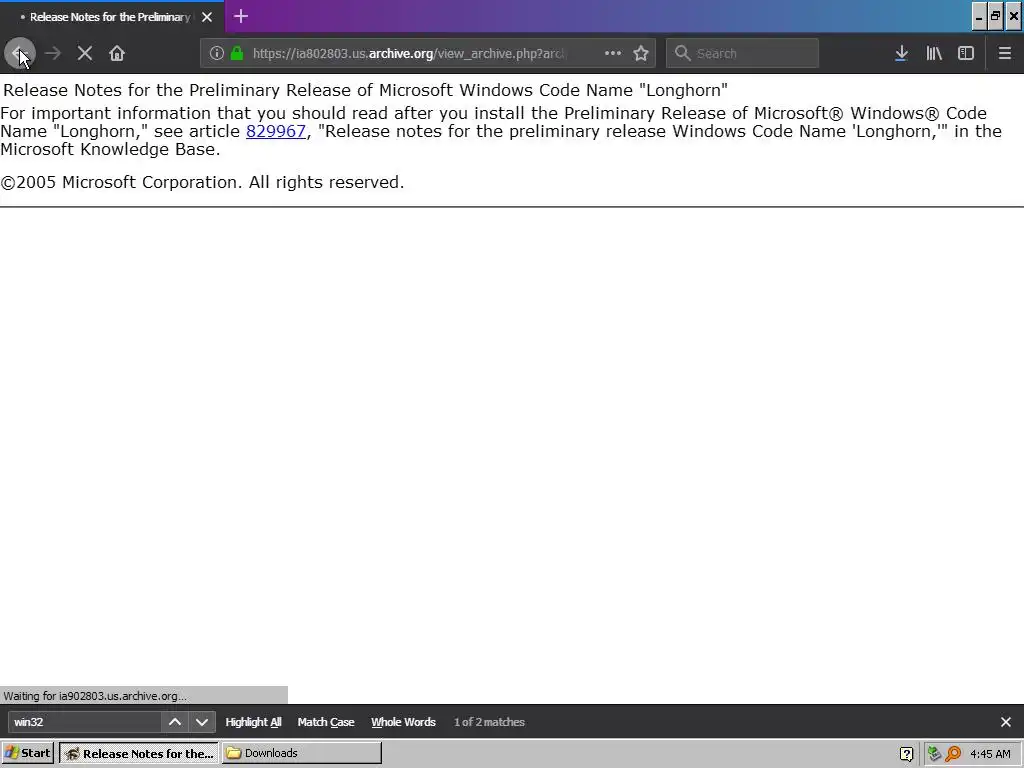The image size is (1024, 768).
Task: Click the help question mark tray icon
Action: click(906, 754)
